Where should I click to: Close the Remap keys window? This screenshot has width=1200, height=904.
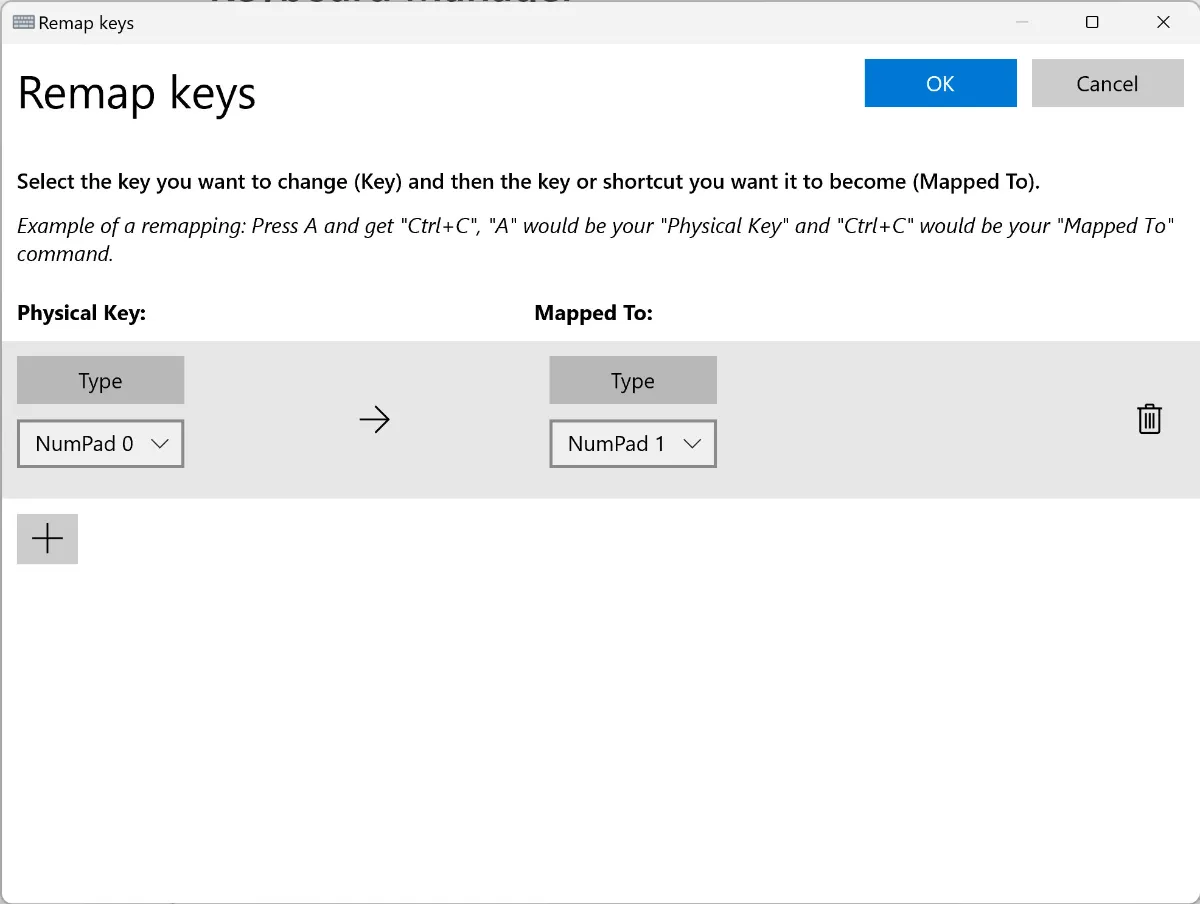click(x=1163, y=22)
